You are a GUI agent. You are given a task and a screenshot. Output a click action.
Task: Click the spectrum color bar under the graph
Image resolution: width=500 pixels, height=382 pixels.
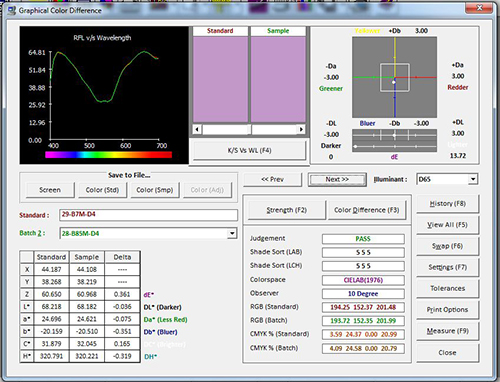(x=108, y=155)
